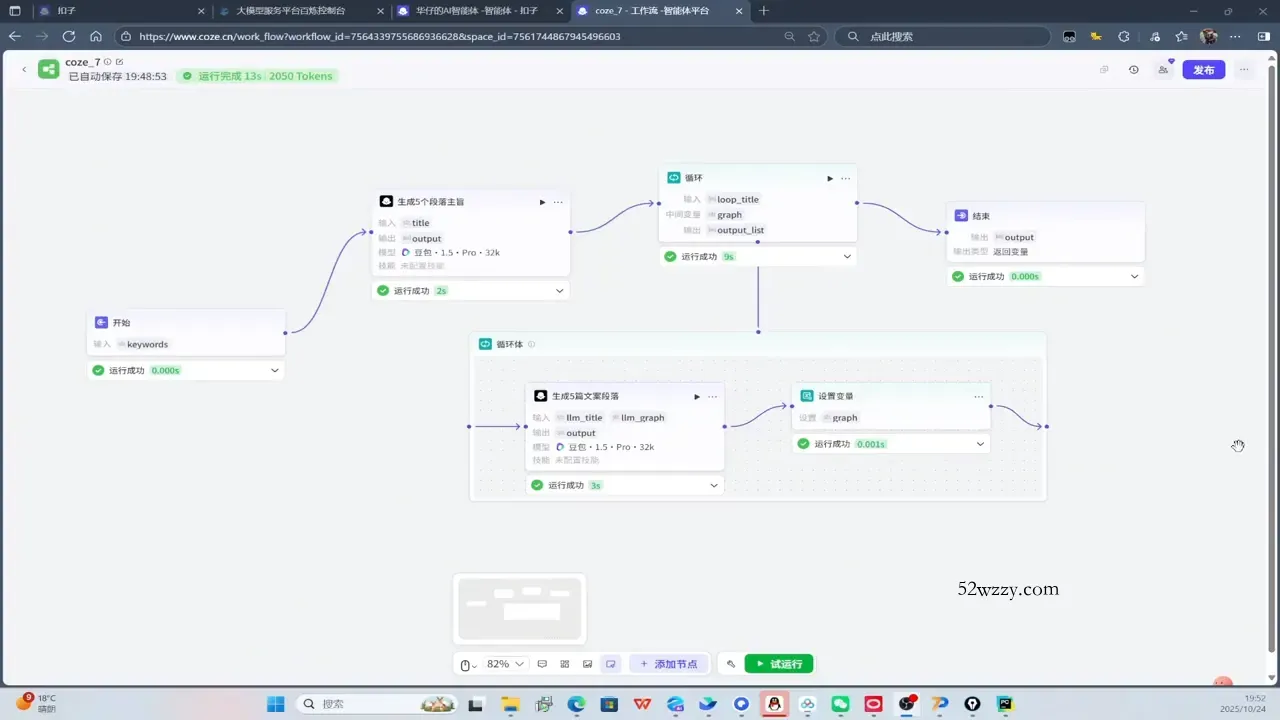Image resolution: width=1280 pixels, height=720 pixels.
Task: Expand the 循环 node run result
Action: 847,256
